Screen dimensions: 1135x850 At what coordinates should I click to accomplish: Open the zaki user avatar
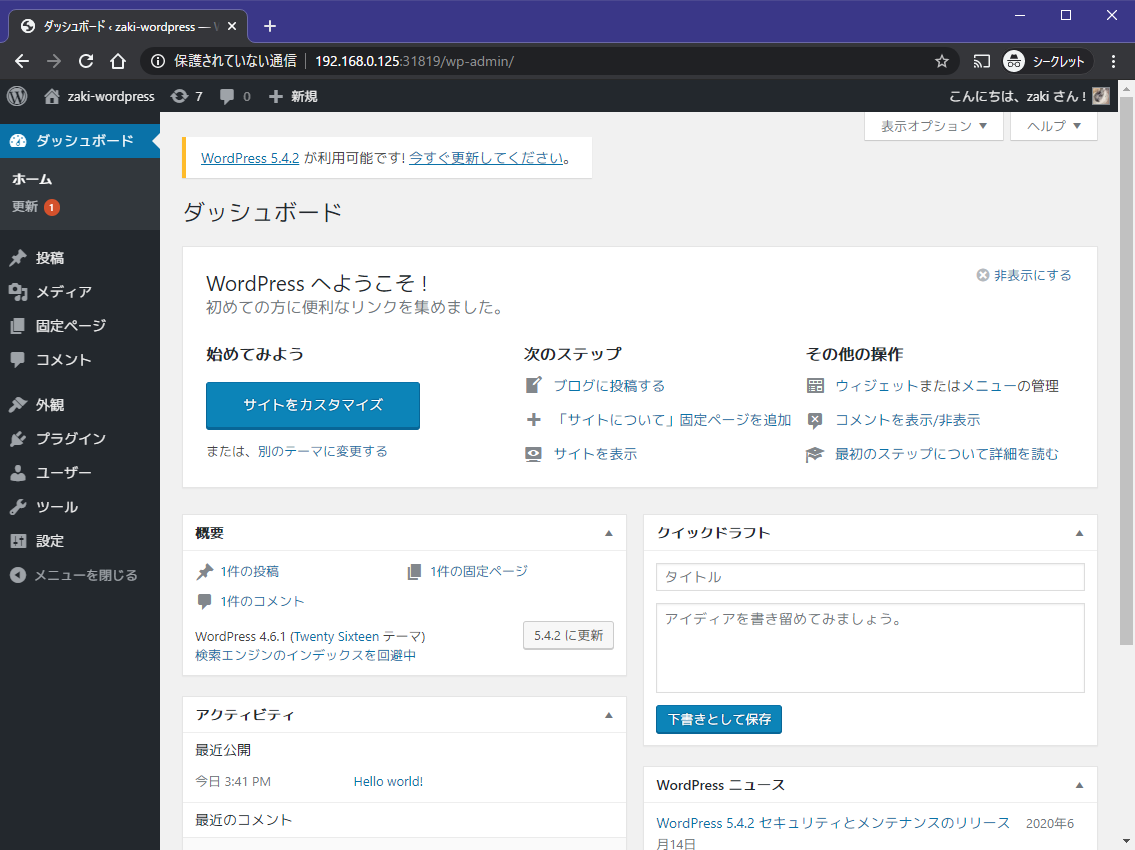pos(1100,96)
